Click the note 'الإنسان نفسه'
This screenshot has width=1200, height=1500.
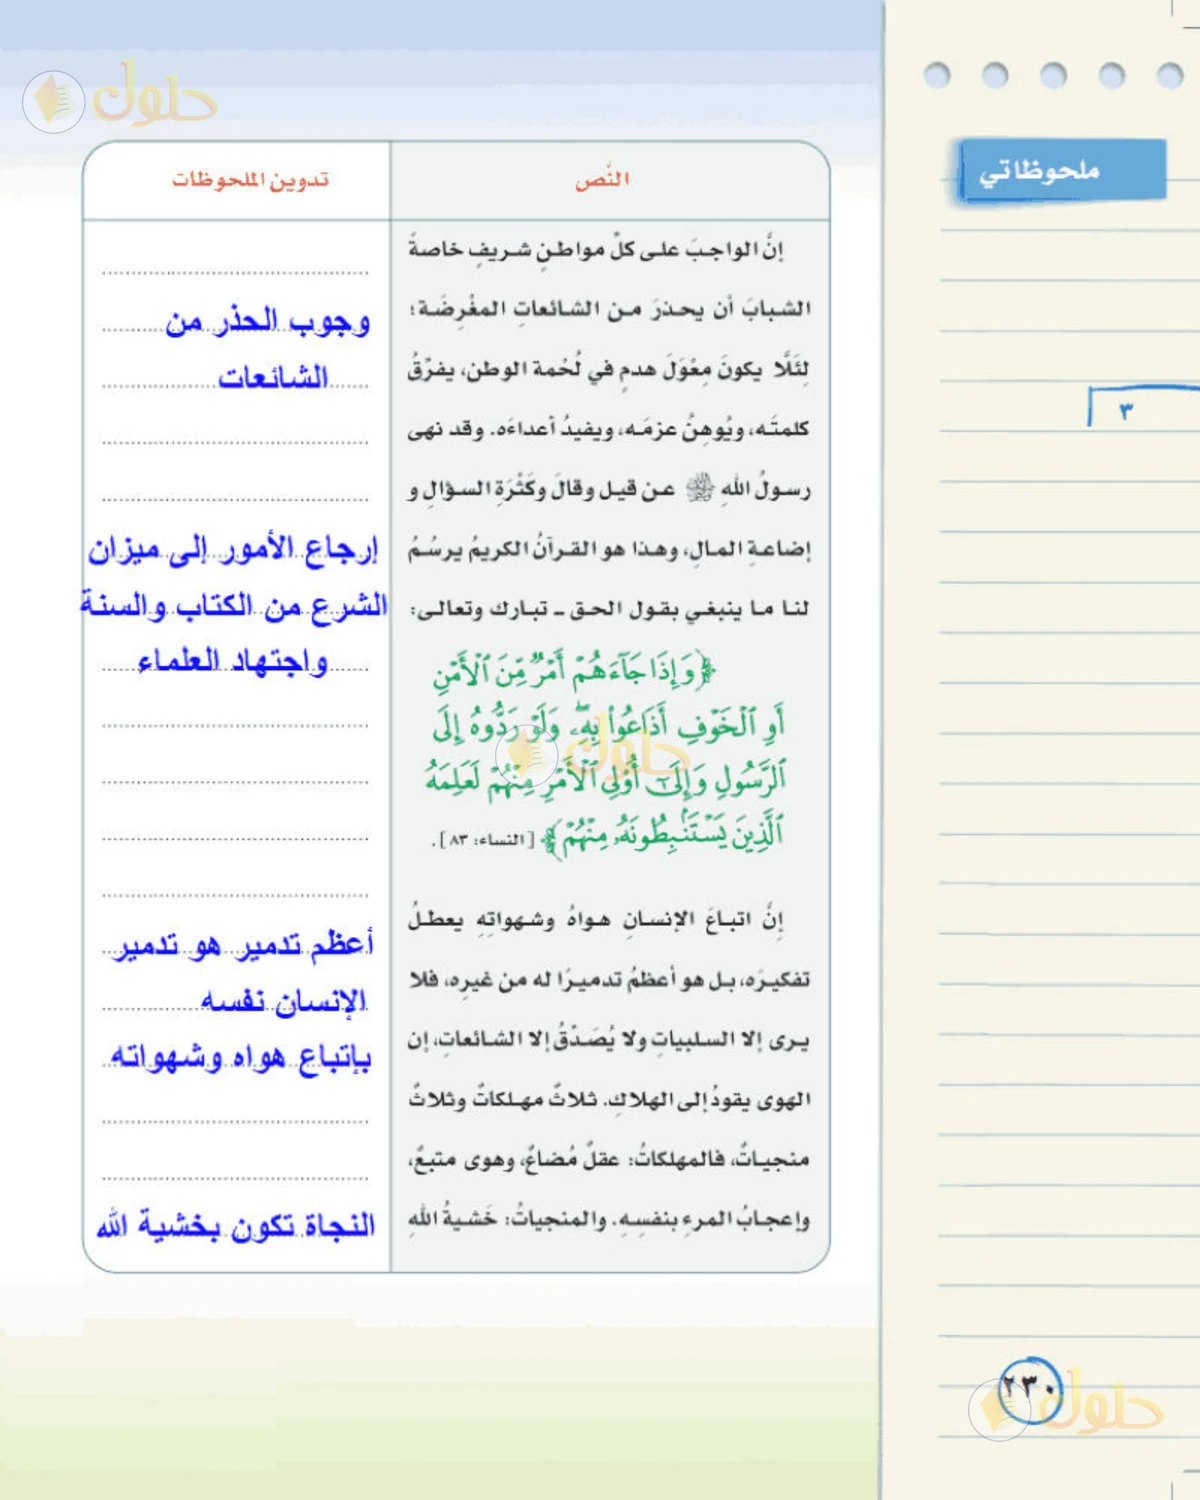(x=284, y=1001)
